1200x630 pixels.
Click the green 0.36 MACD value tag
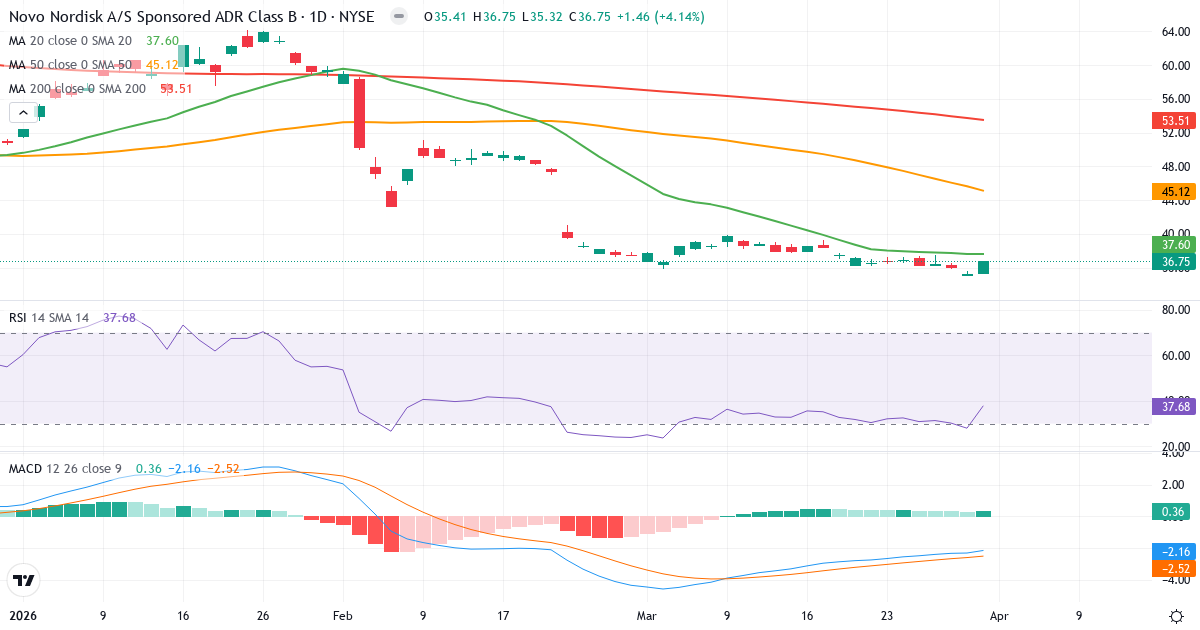(1173, 511)
